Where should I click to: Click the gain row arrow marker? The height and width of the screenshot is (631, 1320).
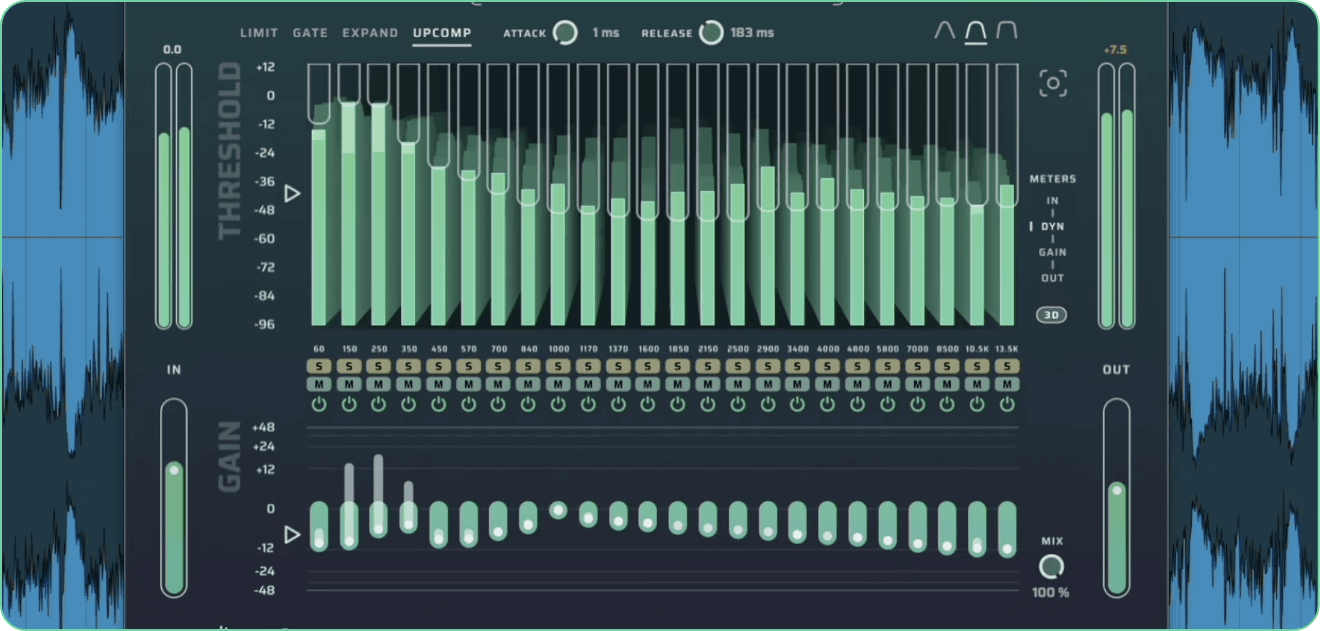click(x=292, y=535)
